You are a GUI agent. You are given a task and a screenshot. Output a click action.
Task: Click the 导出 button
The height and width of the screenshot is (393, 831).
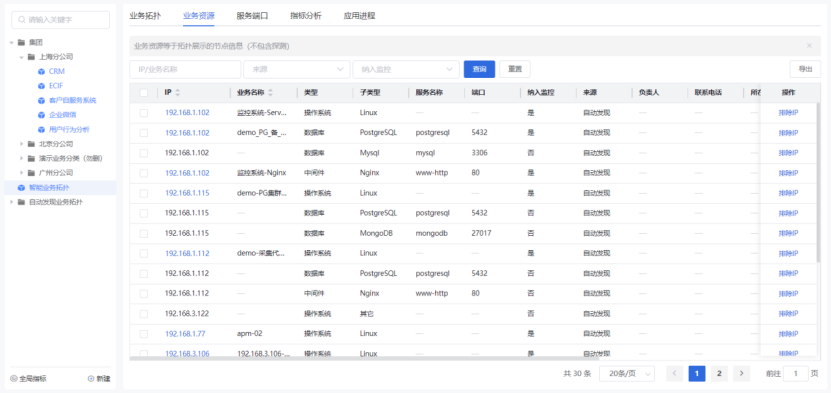[x=805, y=69]
